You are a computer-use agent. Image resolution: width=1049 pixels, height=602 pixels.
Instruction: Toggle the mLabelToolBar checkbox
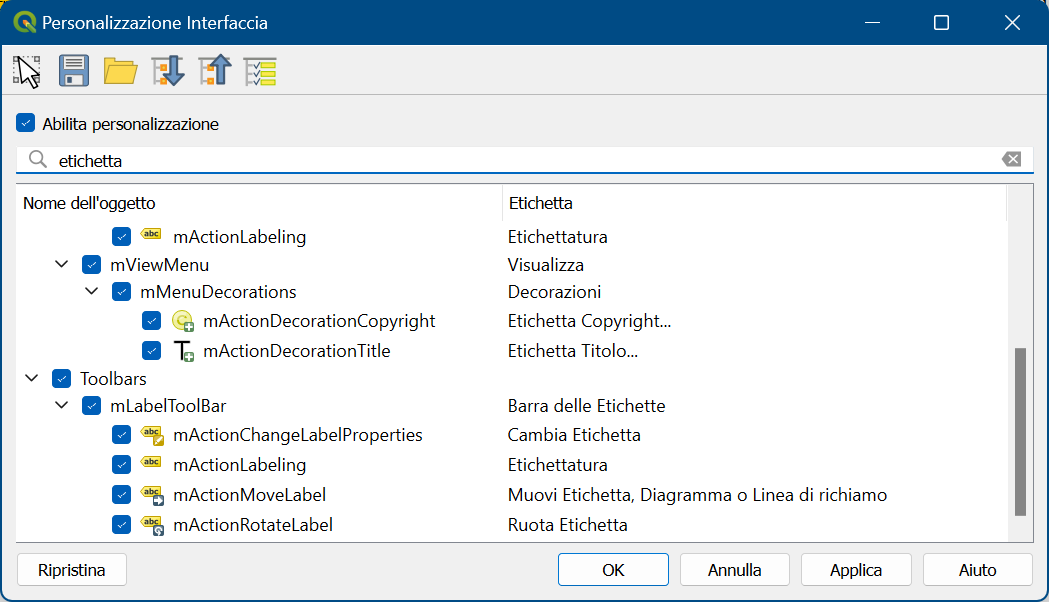92,405
